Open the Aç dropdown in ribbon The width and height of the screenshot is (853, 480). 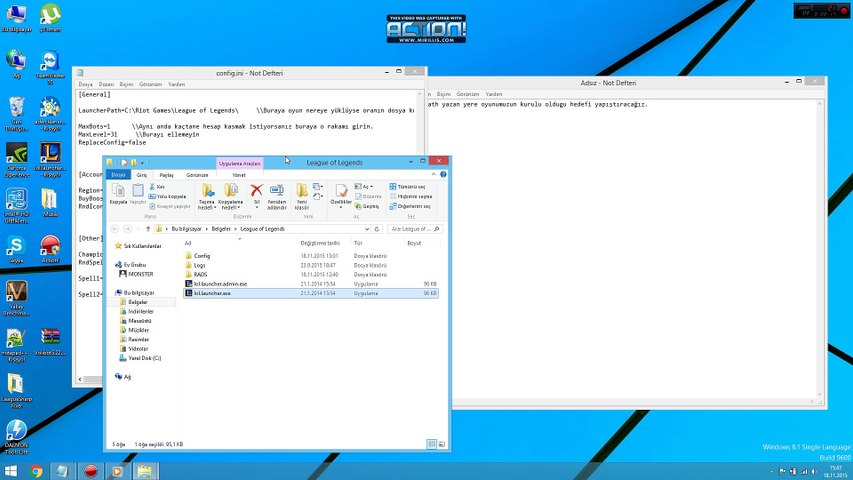tap(363, 187)
